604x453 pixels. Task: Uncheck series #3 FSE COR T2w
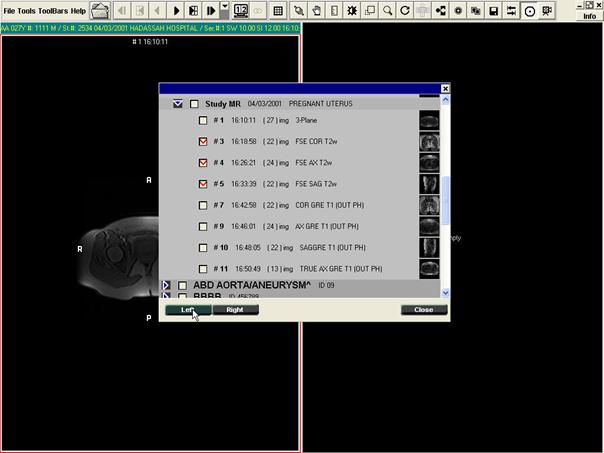[x=203, y=141]
